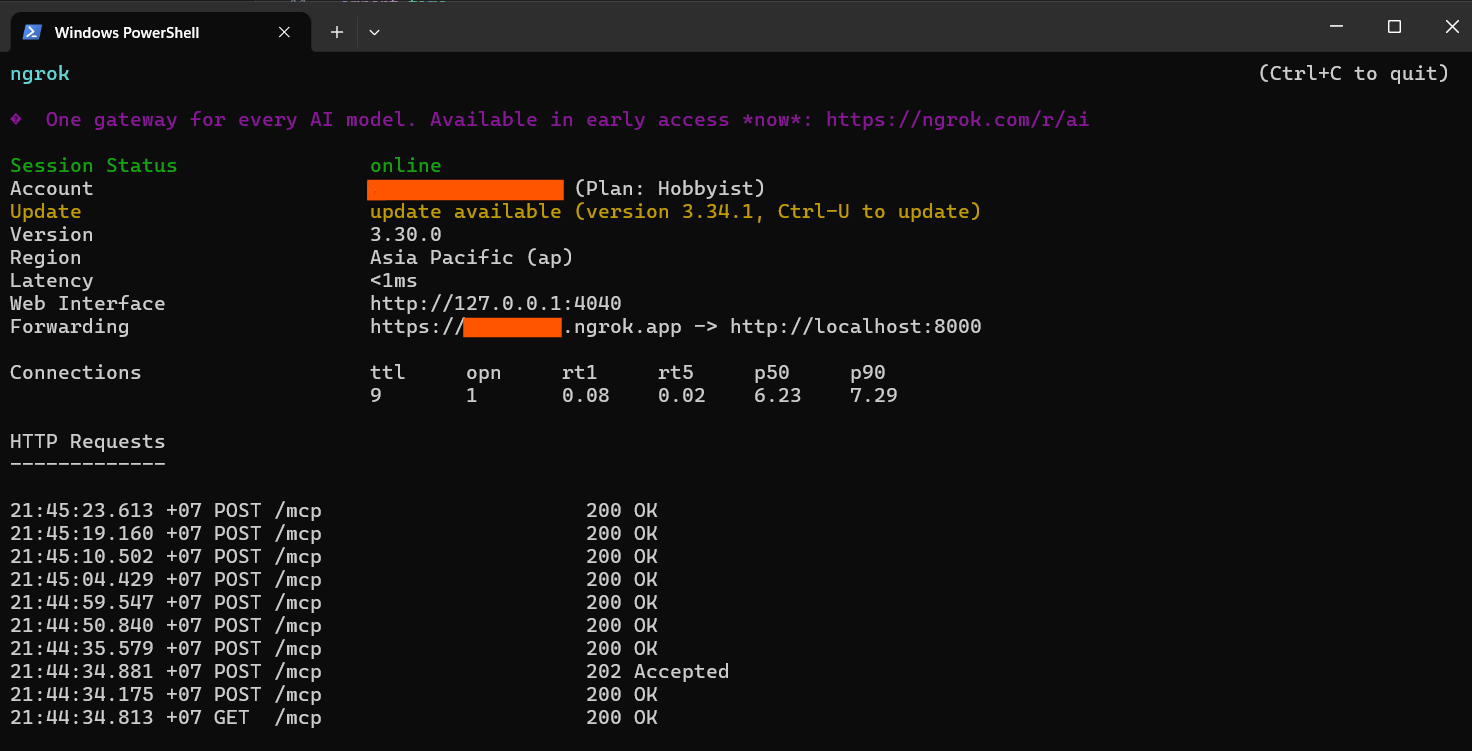Click the version value 3.30.0
This screenshot has height=751, width=1472.
coord(406,235)
